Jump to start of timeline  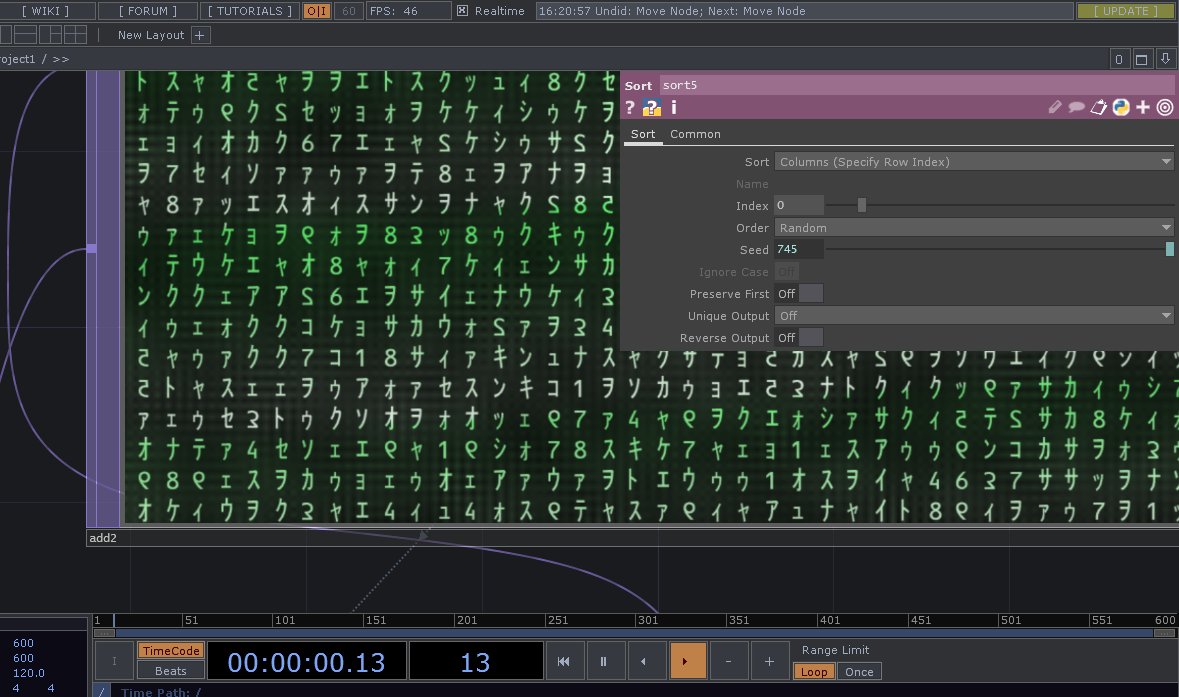[563, 662]
